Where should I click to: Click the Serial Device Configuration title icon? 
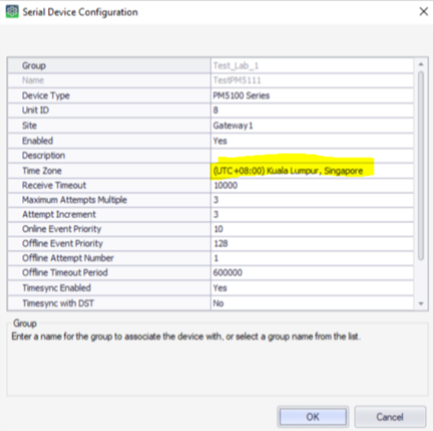pos(12,12)
